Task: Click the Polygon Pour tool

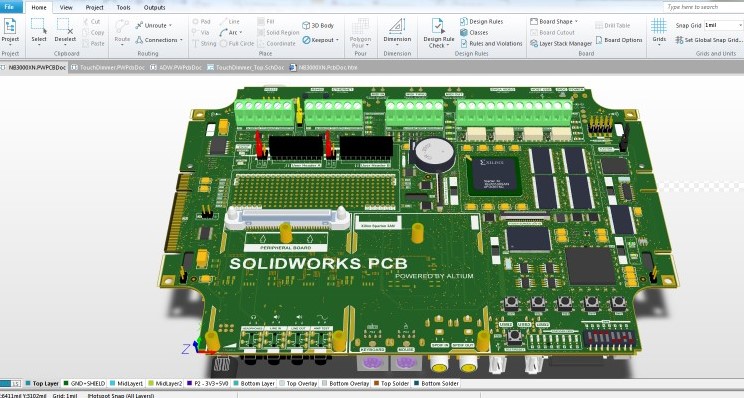Action: (361, 33)
